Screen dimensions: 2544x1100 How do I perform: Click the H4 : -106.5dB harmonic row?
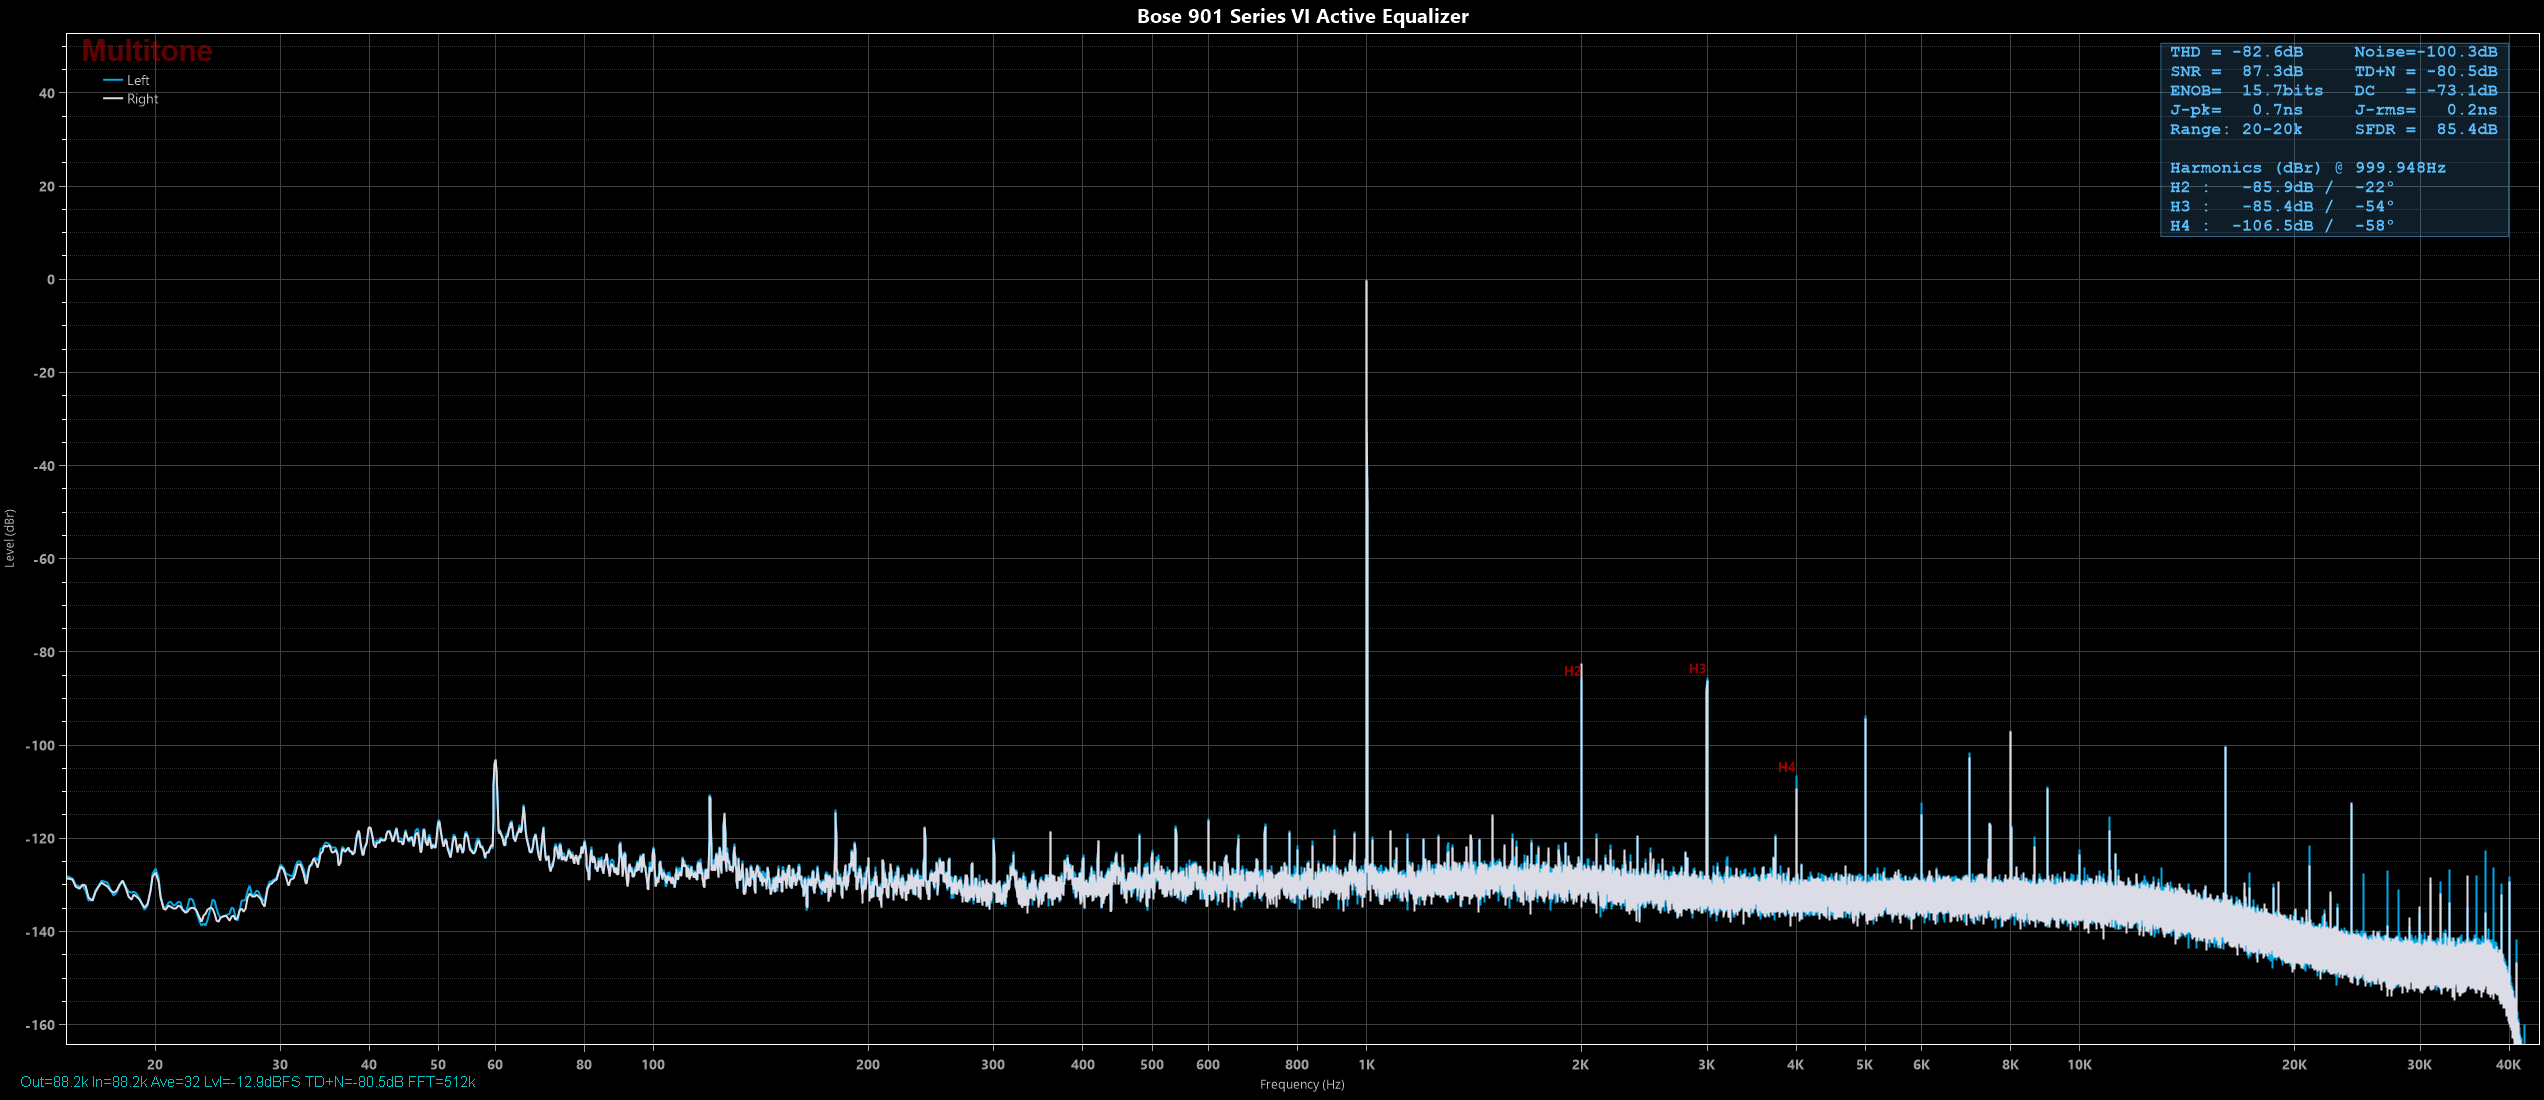tap(2281, 226)
